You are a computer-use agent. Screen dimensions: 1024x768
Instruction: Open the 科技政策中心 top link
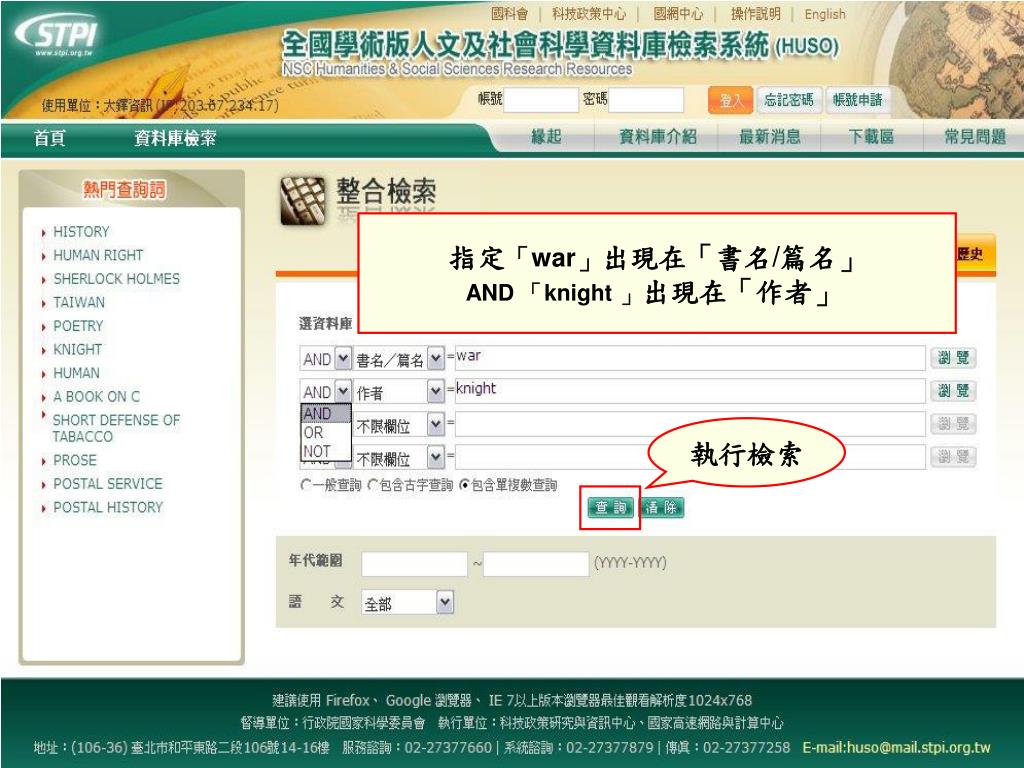tap(588, 14)
